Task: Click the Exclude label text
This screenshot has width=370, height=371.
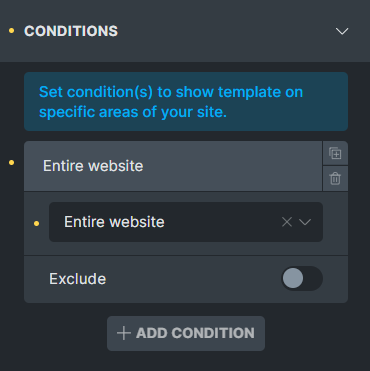Action: tap(77, 279)
